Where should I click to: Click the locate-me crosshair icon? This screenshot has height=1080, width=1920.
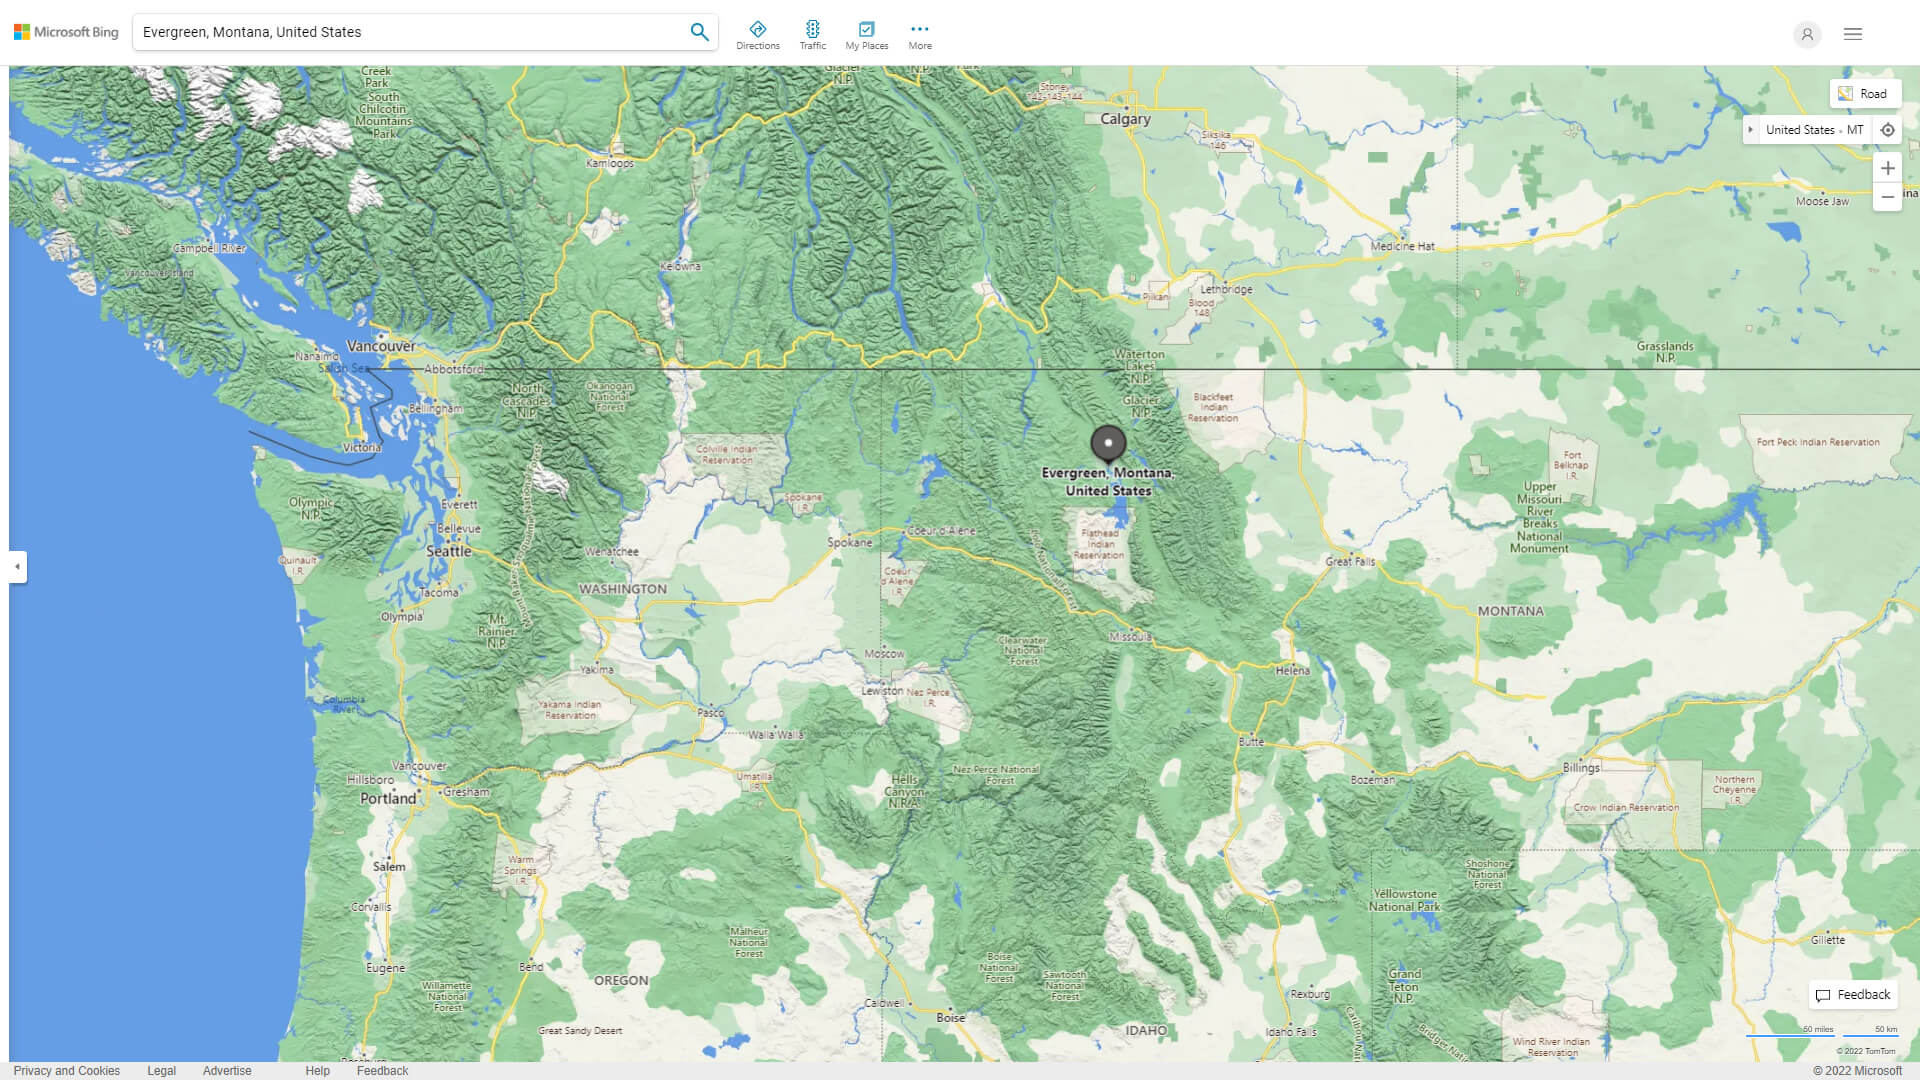tap(1888, 129)
